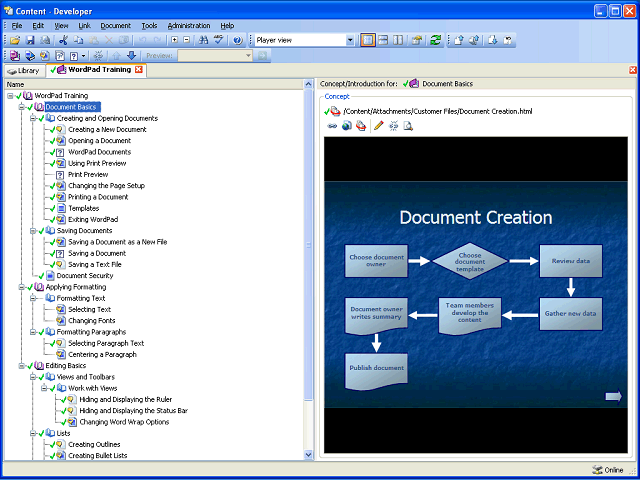Click the Find binoculars icon

[x=203, y=40]
